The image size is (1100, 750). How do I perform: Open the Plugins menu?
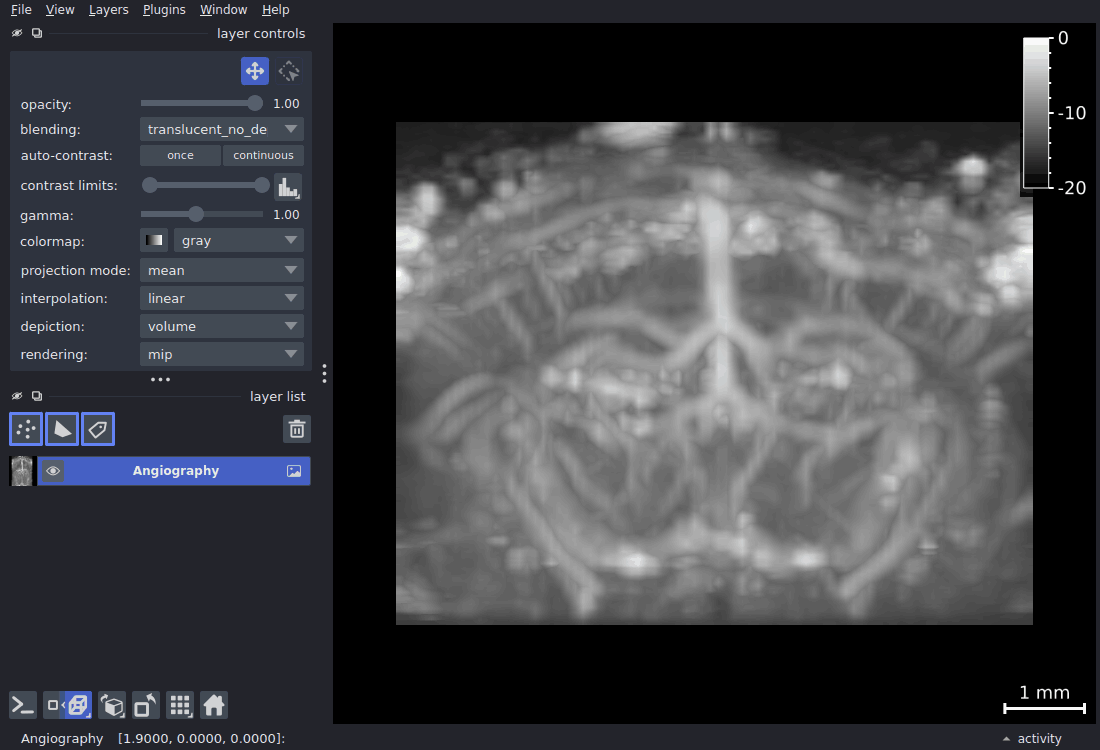pos(164,10)
